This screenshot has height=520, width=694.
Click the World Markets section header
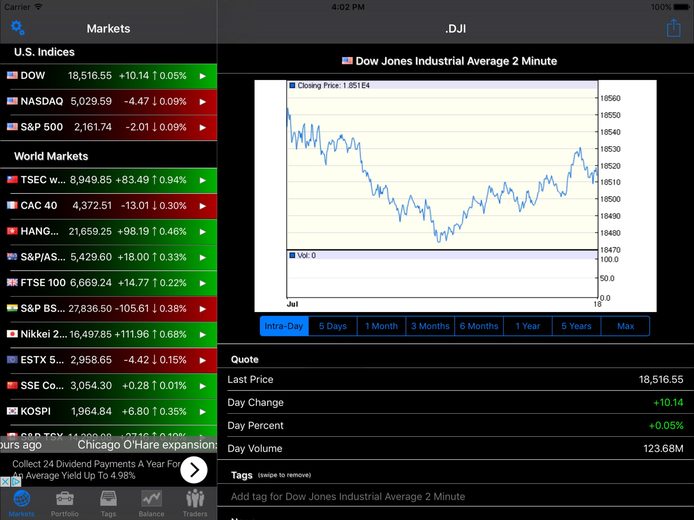click(51, 156)
